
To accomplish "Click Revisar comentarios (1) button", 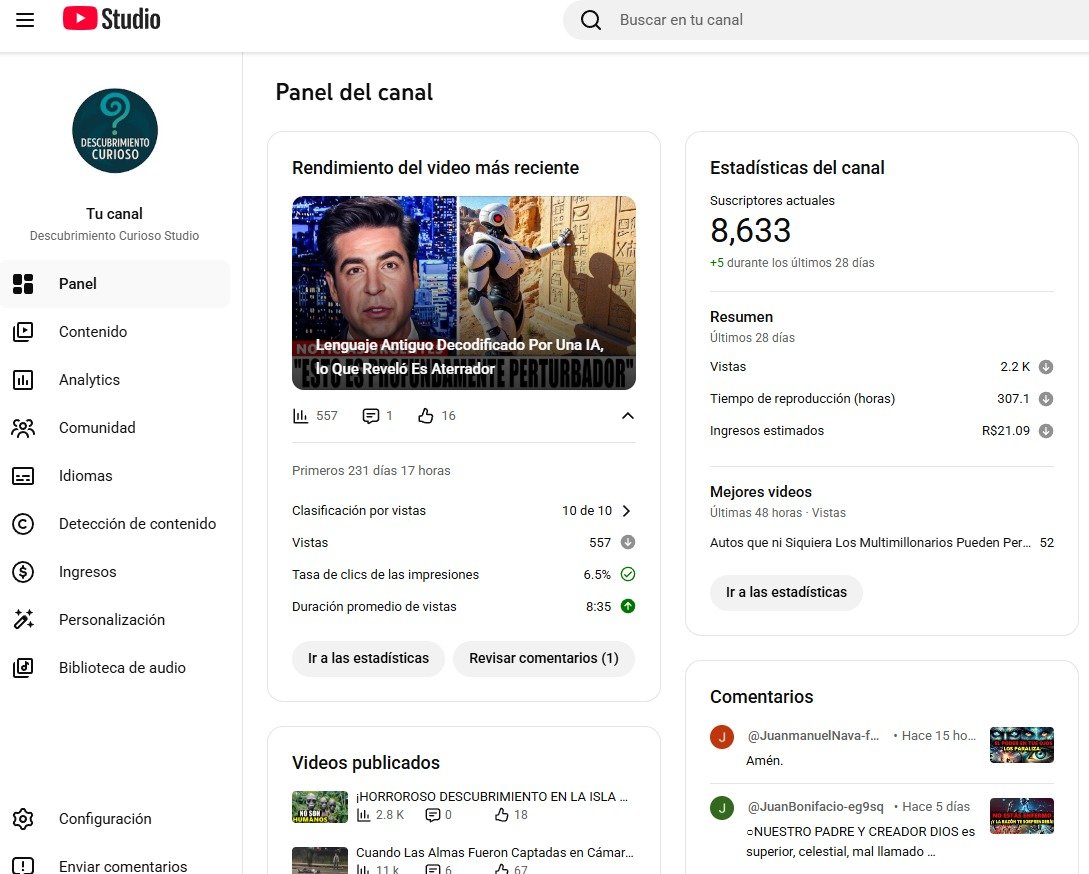I will (544, 658).
